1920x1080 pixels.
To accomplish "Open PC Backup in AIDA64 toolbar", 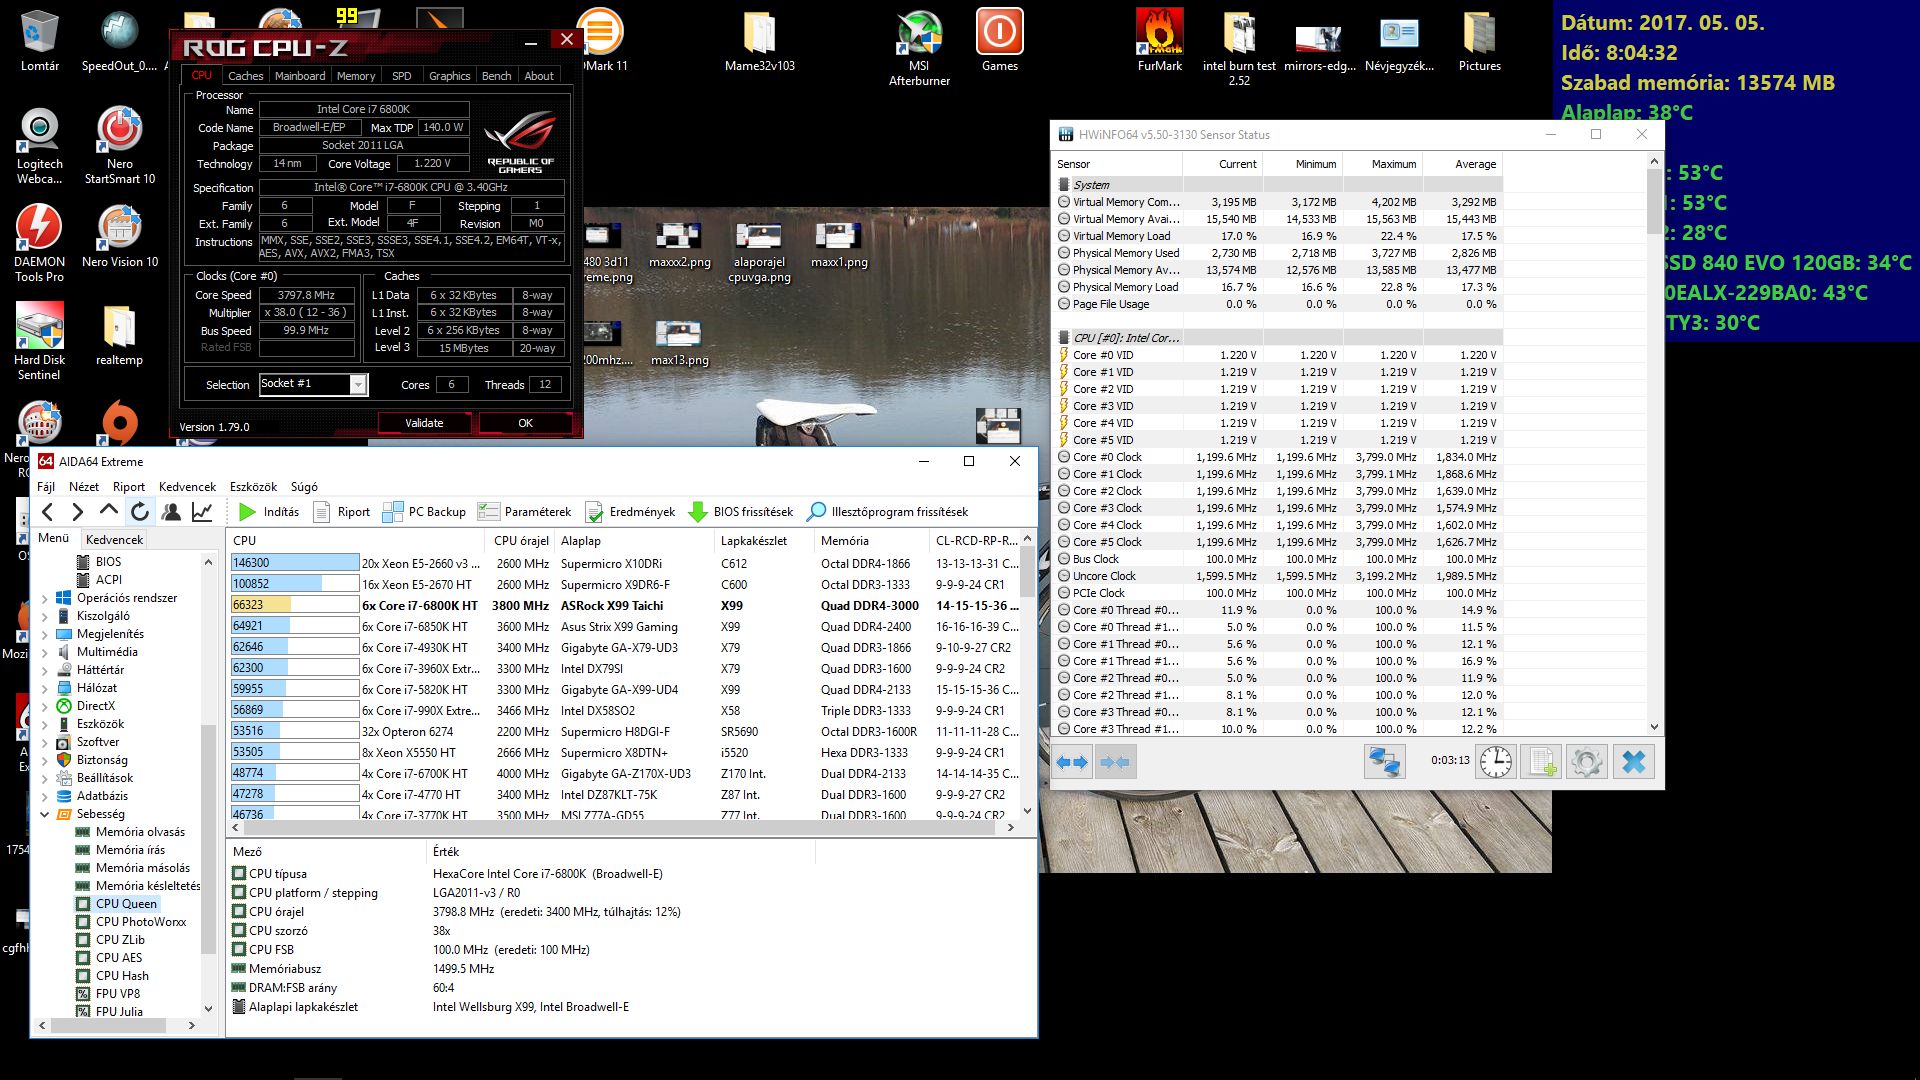I will point(424,512).
